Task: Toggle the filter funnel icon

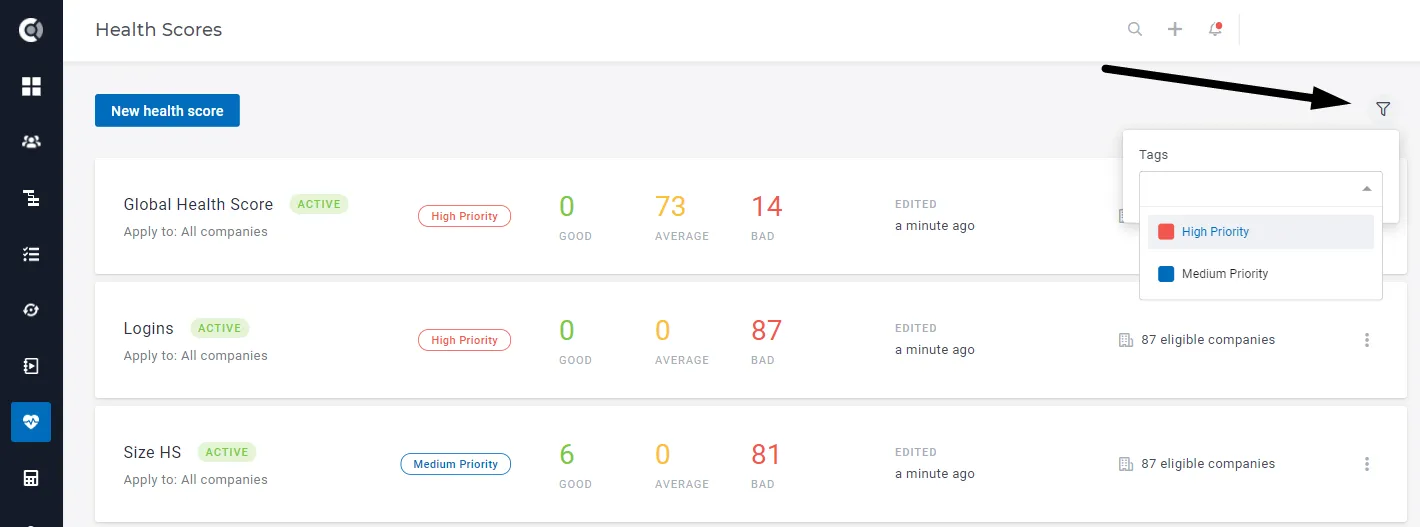Action: [x=1383, y=109]
